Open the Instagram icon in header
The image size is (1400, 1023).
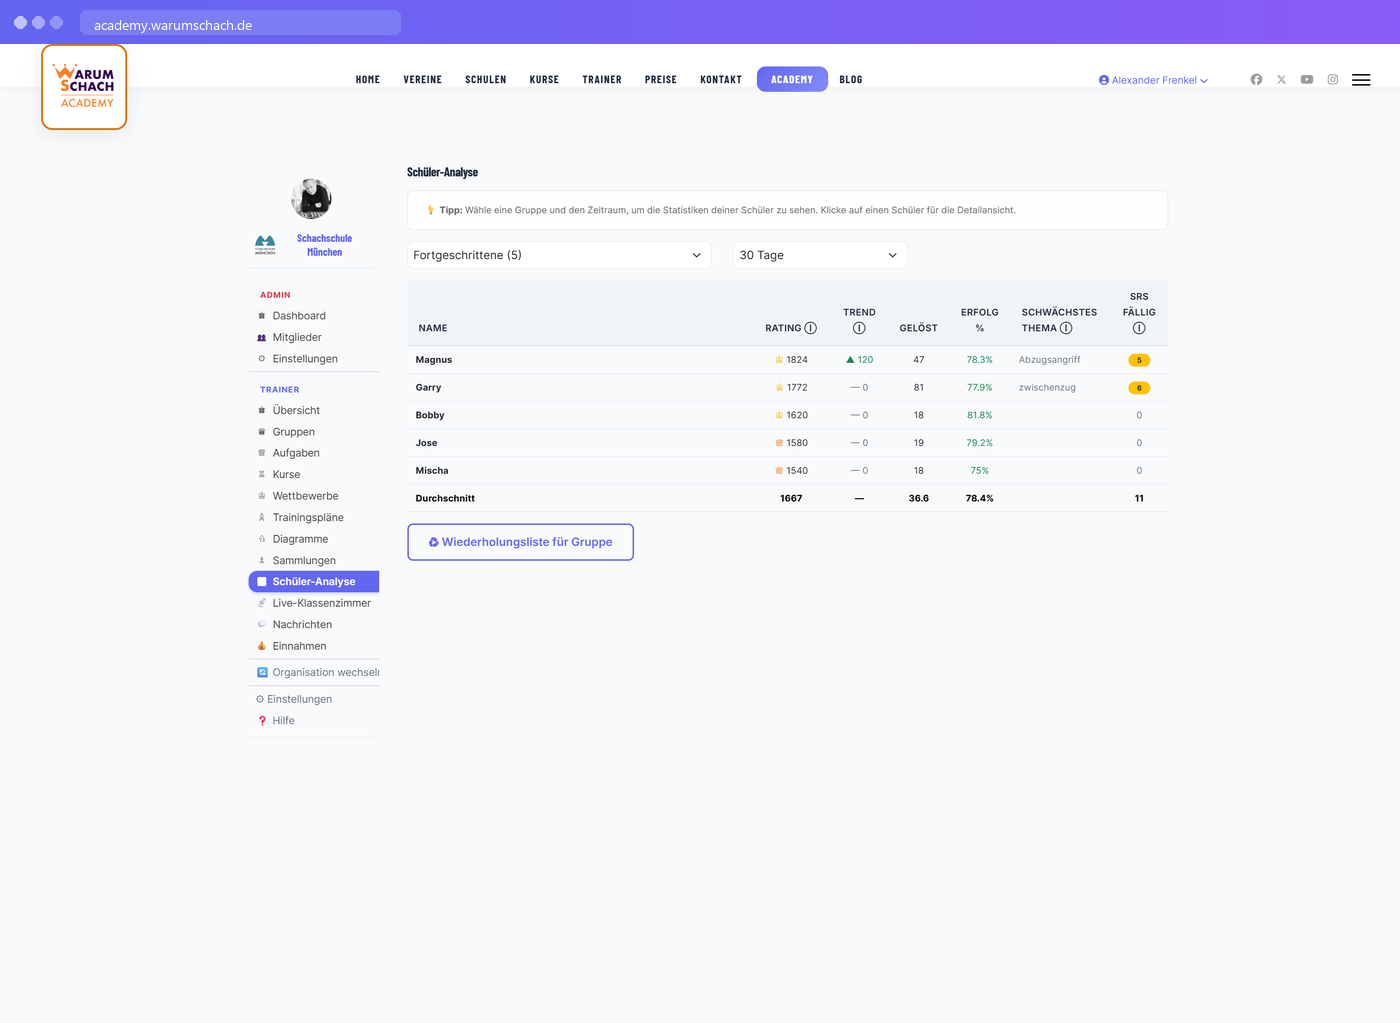[1333, 79]
